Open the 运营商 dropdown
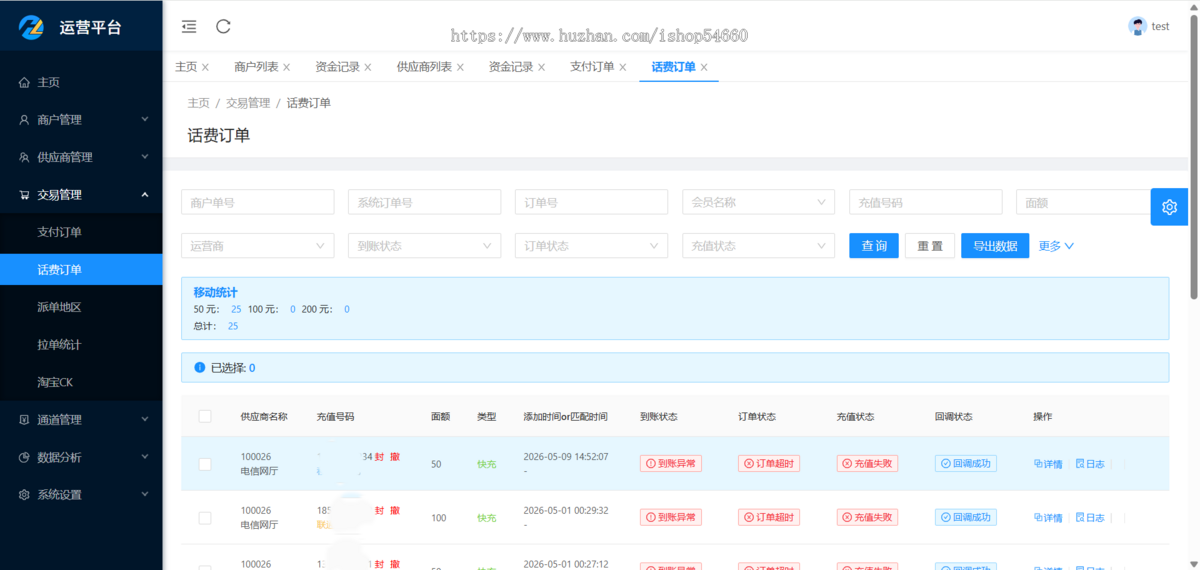 click(x=257, y=245)
